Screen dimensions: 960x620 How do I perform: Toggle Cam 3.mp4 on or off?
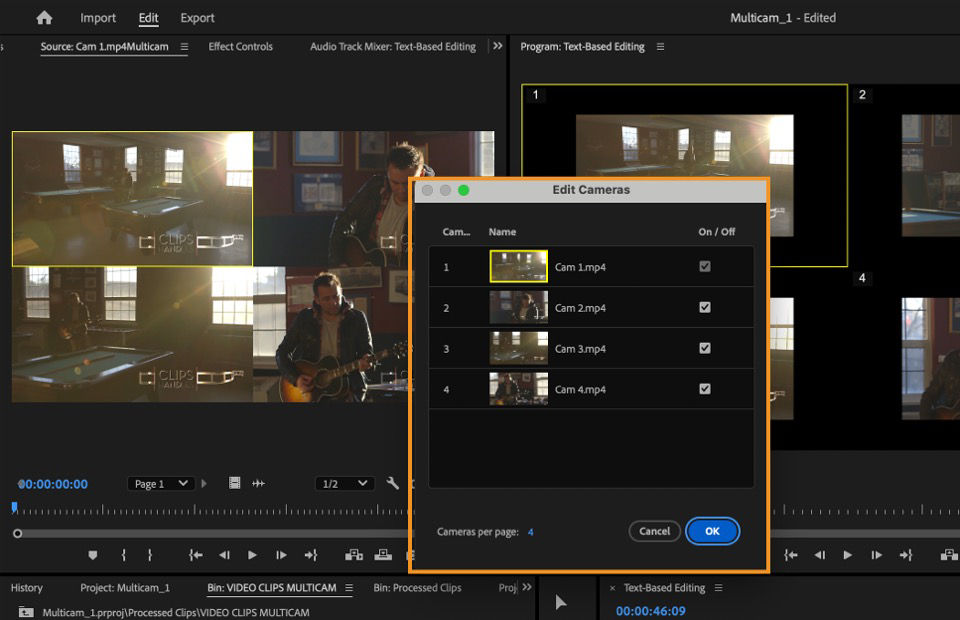[704, 347]
